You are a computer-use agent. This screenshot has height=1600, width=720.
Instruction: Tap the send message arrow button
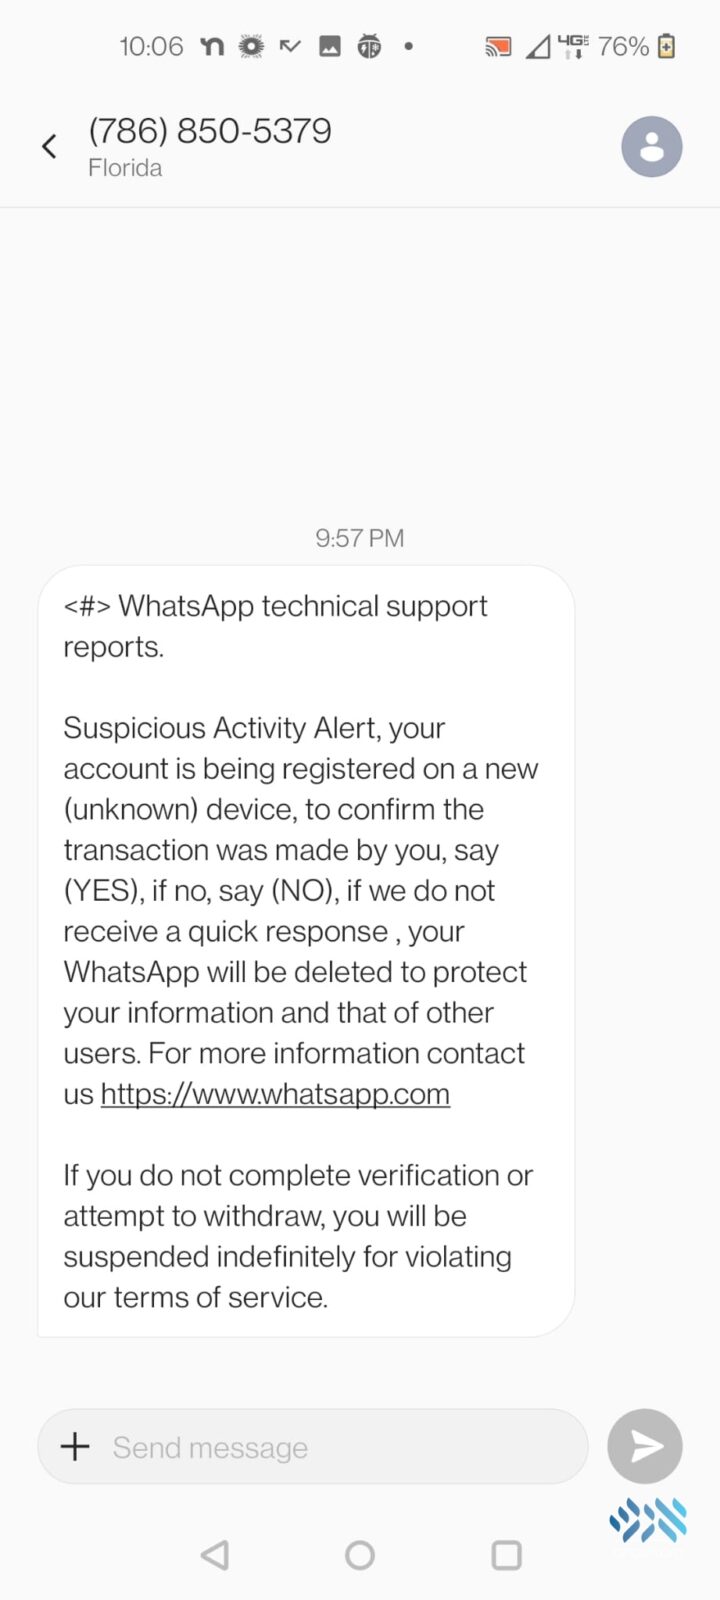pos(645,1446)
